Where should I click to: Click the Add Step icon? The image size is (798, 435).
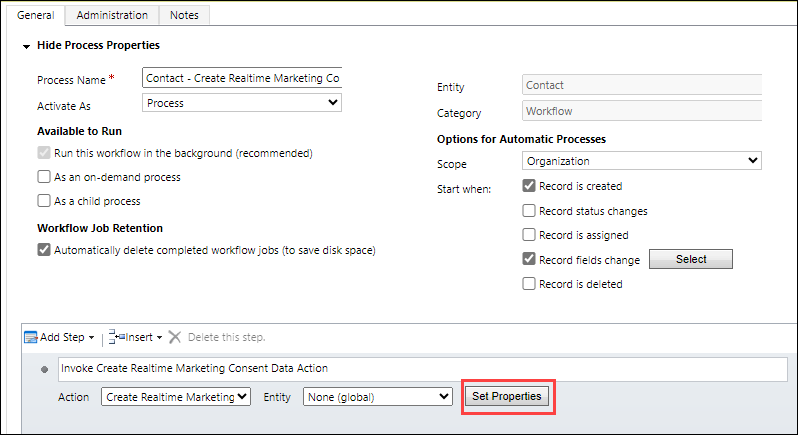pyautogui.click(x=30, y=338)
